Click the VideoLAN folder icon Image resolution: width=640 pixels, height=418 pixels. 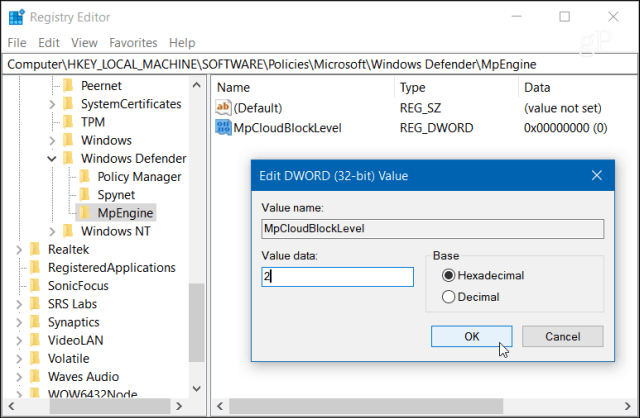click(36, 340)
